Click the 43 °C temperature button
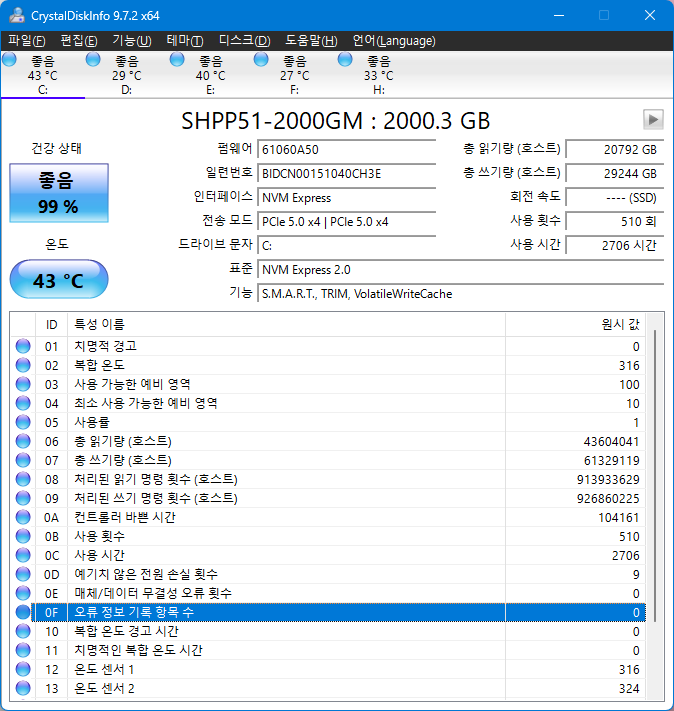674x711 pixels. [59, 279]
